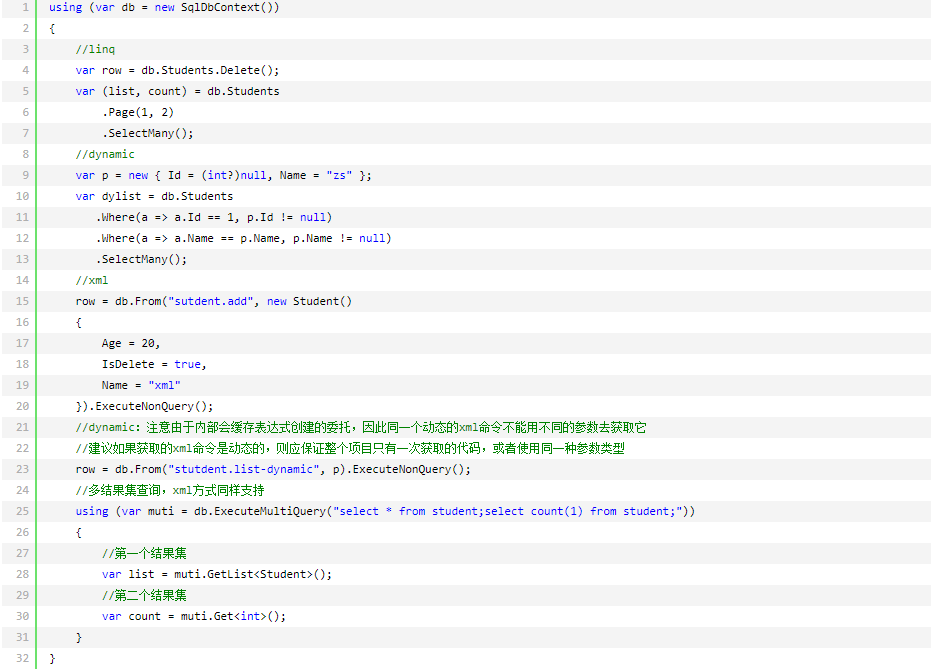Screen dimensions: 931x671
Task: Click '.SelectMany();' on line 7
Action: click(148, 134)
